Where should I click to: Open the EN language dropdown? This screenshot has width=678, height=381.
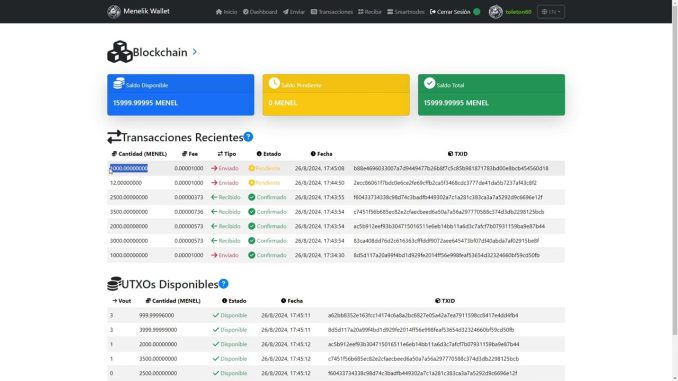[551, 12]
